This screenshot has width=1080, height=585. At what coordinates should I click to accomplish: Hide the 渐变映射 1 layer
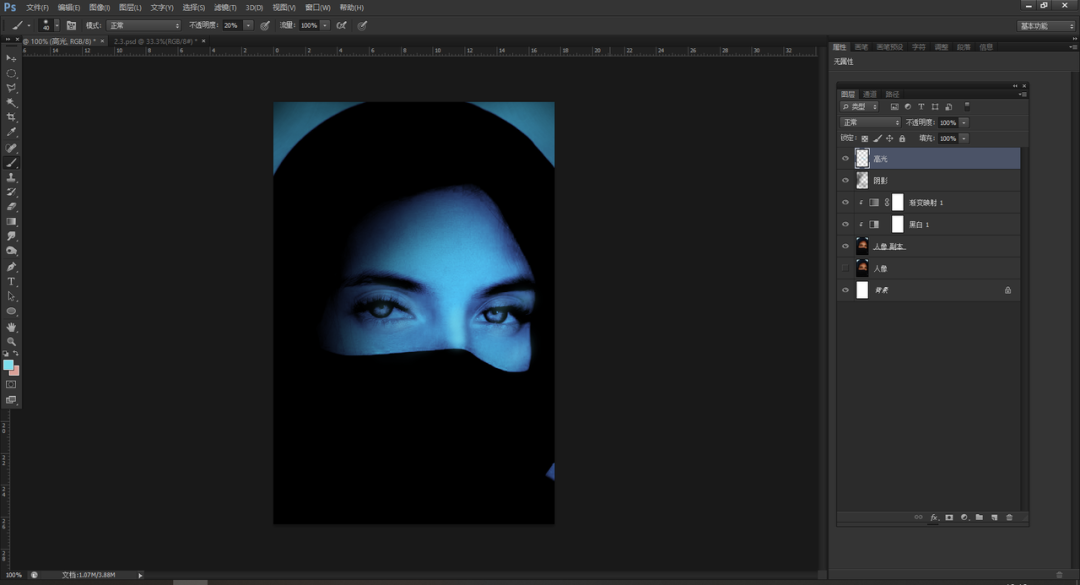(x=845, y=203)
